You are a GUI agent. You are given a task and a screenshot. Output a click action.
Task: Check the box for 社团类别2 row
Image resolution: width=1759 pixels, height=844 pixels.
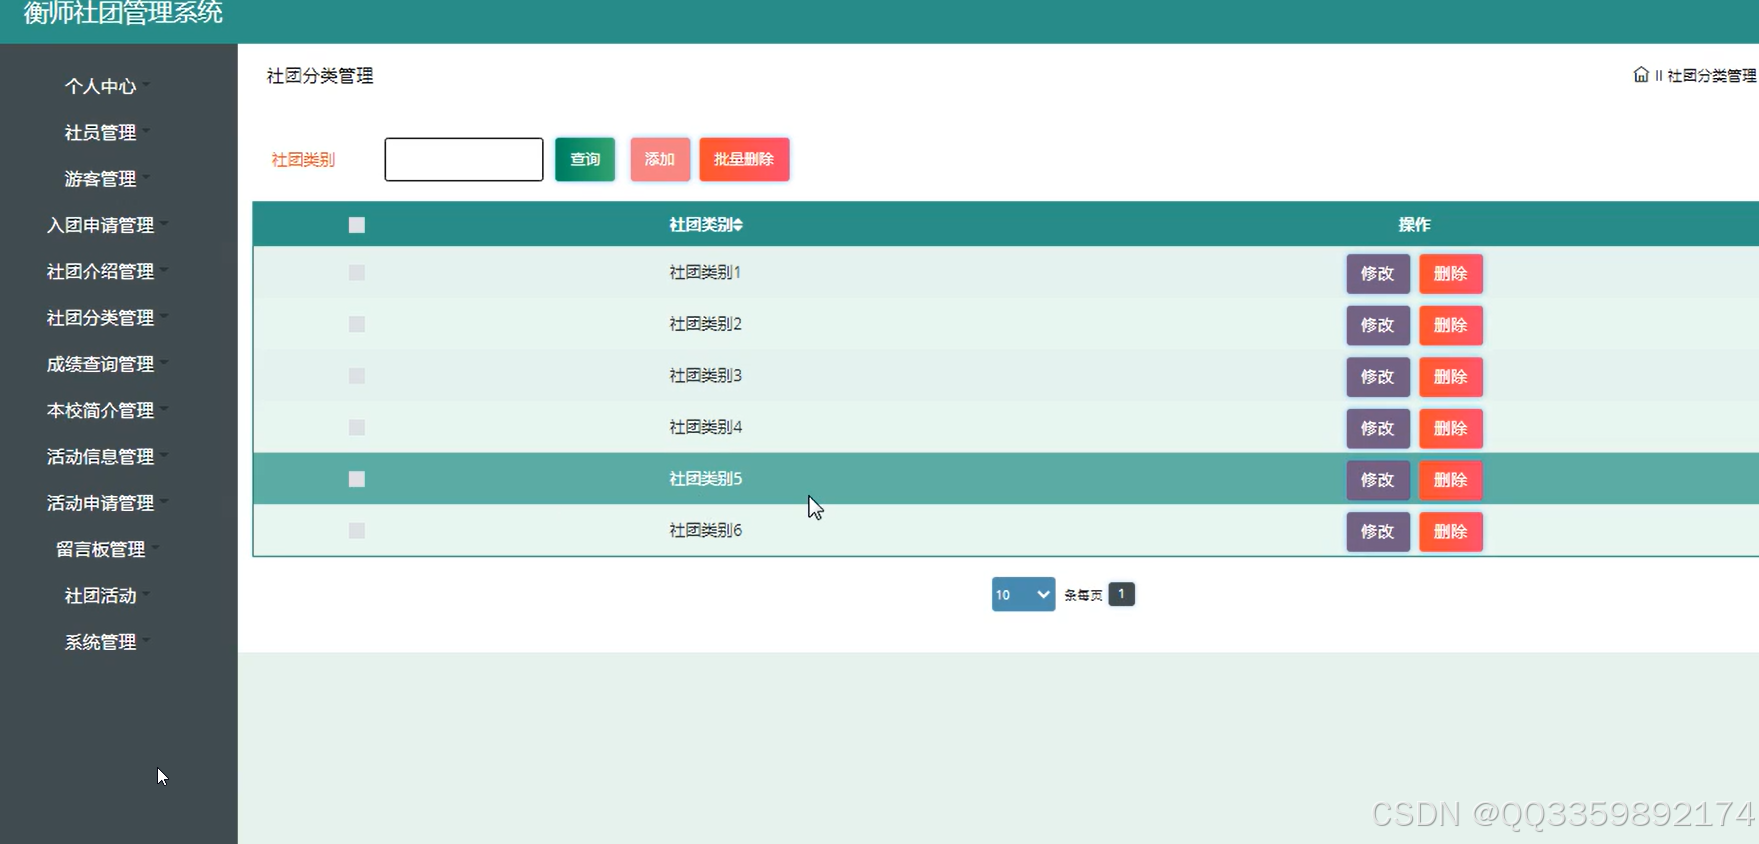pyautogui.click(x=357, y=324)
